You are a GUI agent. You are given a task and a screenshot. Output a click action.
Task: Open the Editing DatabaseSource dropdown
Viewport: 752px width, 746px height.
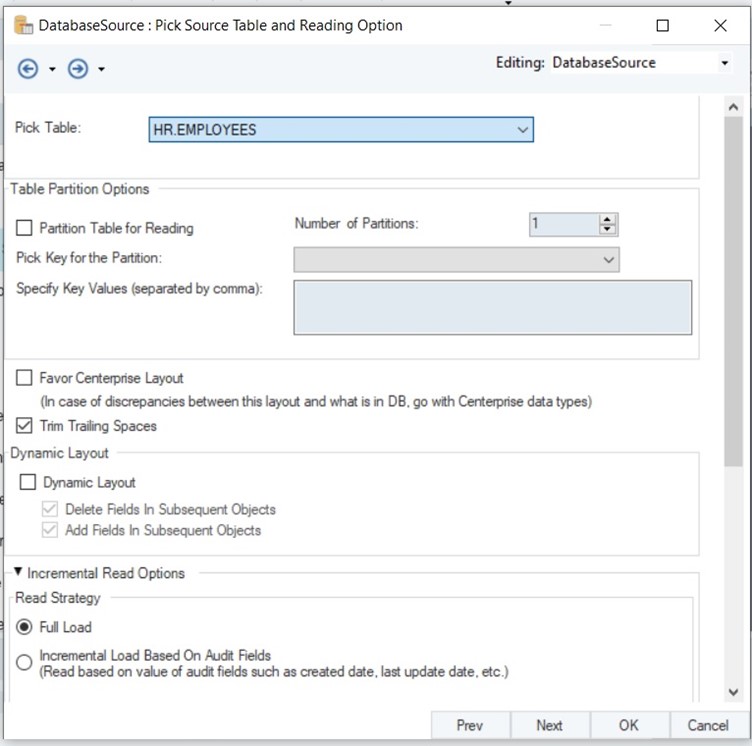[724, 63]
